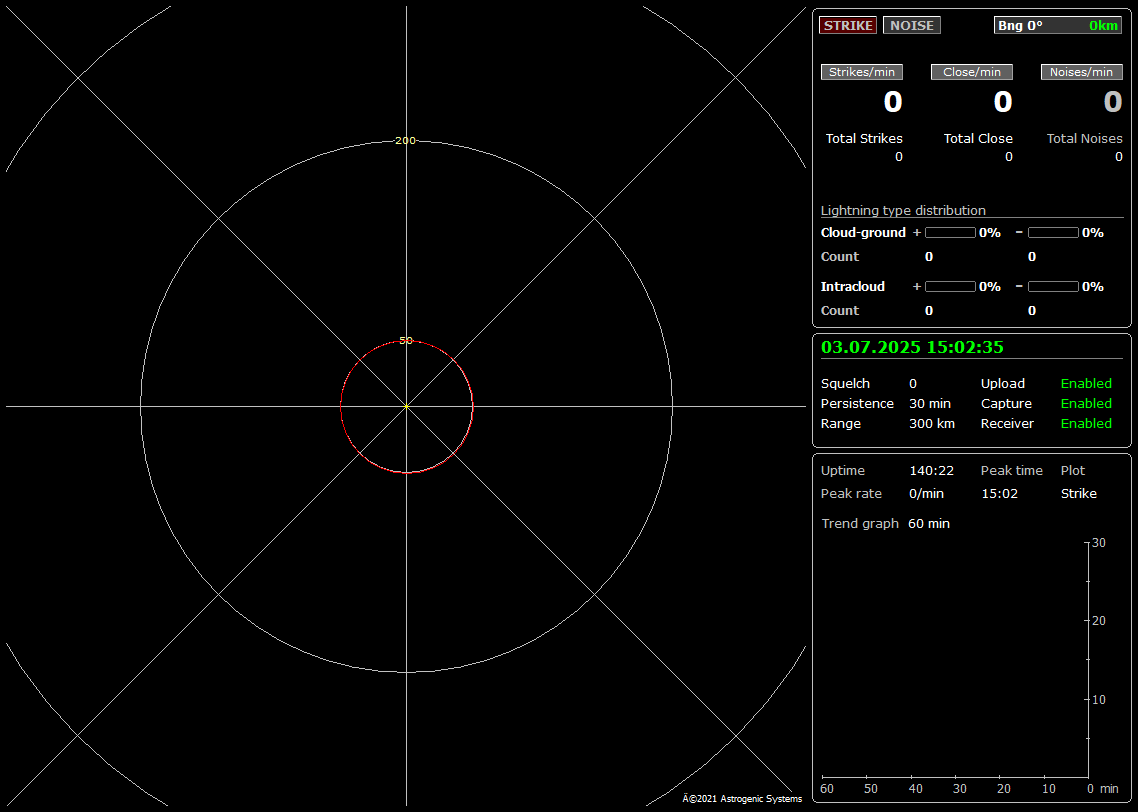
Task: Click the Plot Strike mode label
Action: [1078, 493]
